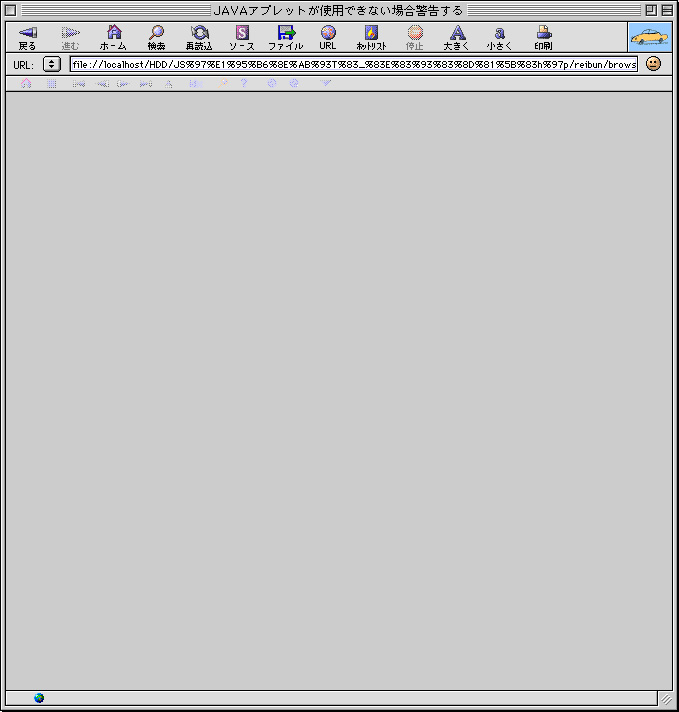Click the smiley face status icon
Viewport: 679px width, 712px height.
[653, 64]
